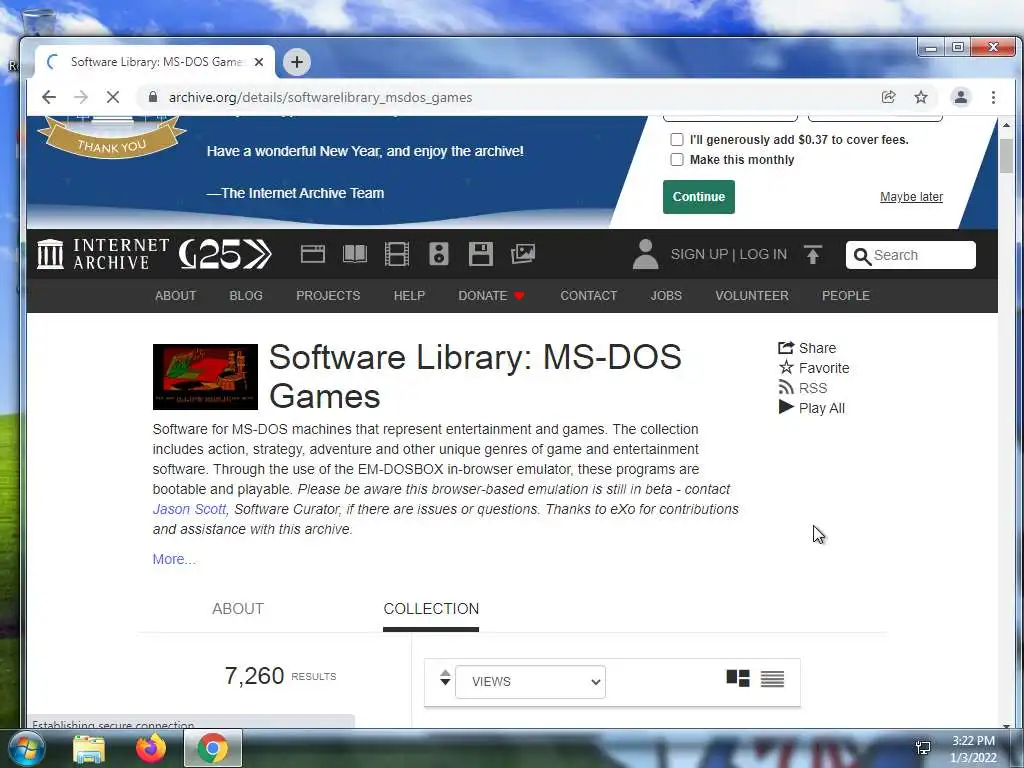Expand description with More link

click(174, 559)
